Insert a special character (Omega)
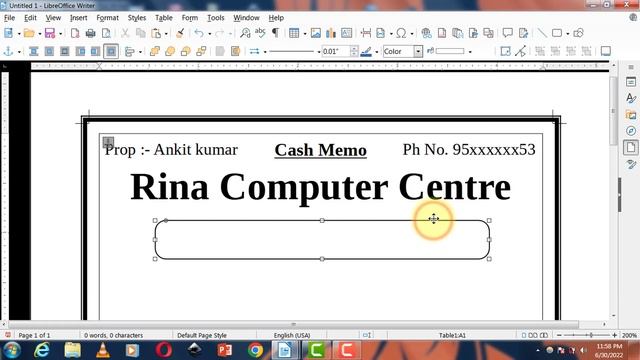 pos(401,33)
